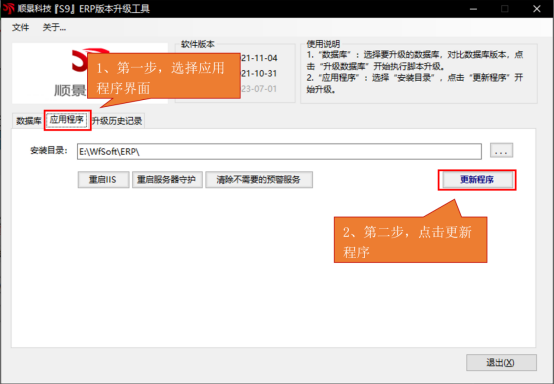
Task: Click the version date ending 21-10-31
Action: [x=259, y=73]
